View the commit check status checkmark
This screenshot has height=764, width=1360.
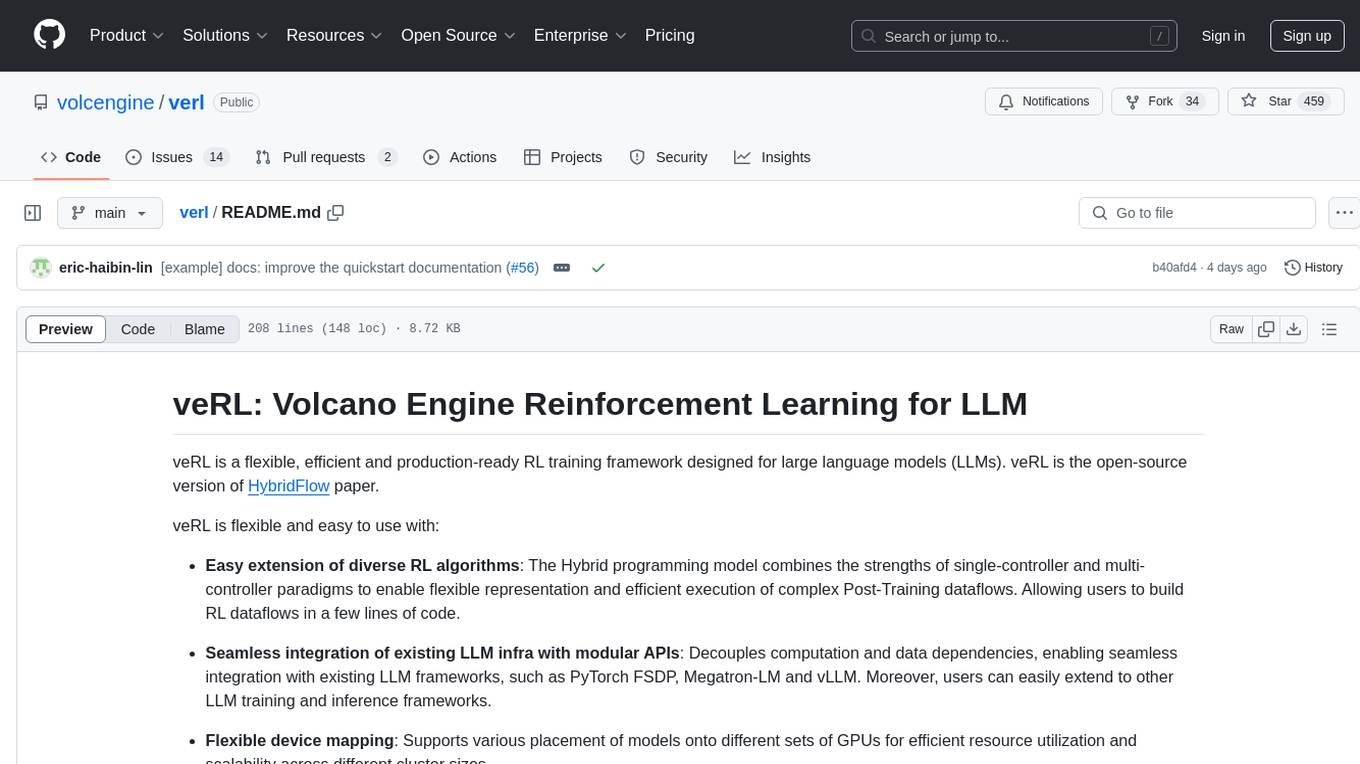[598, 268]
